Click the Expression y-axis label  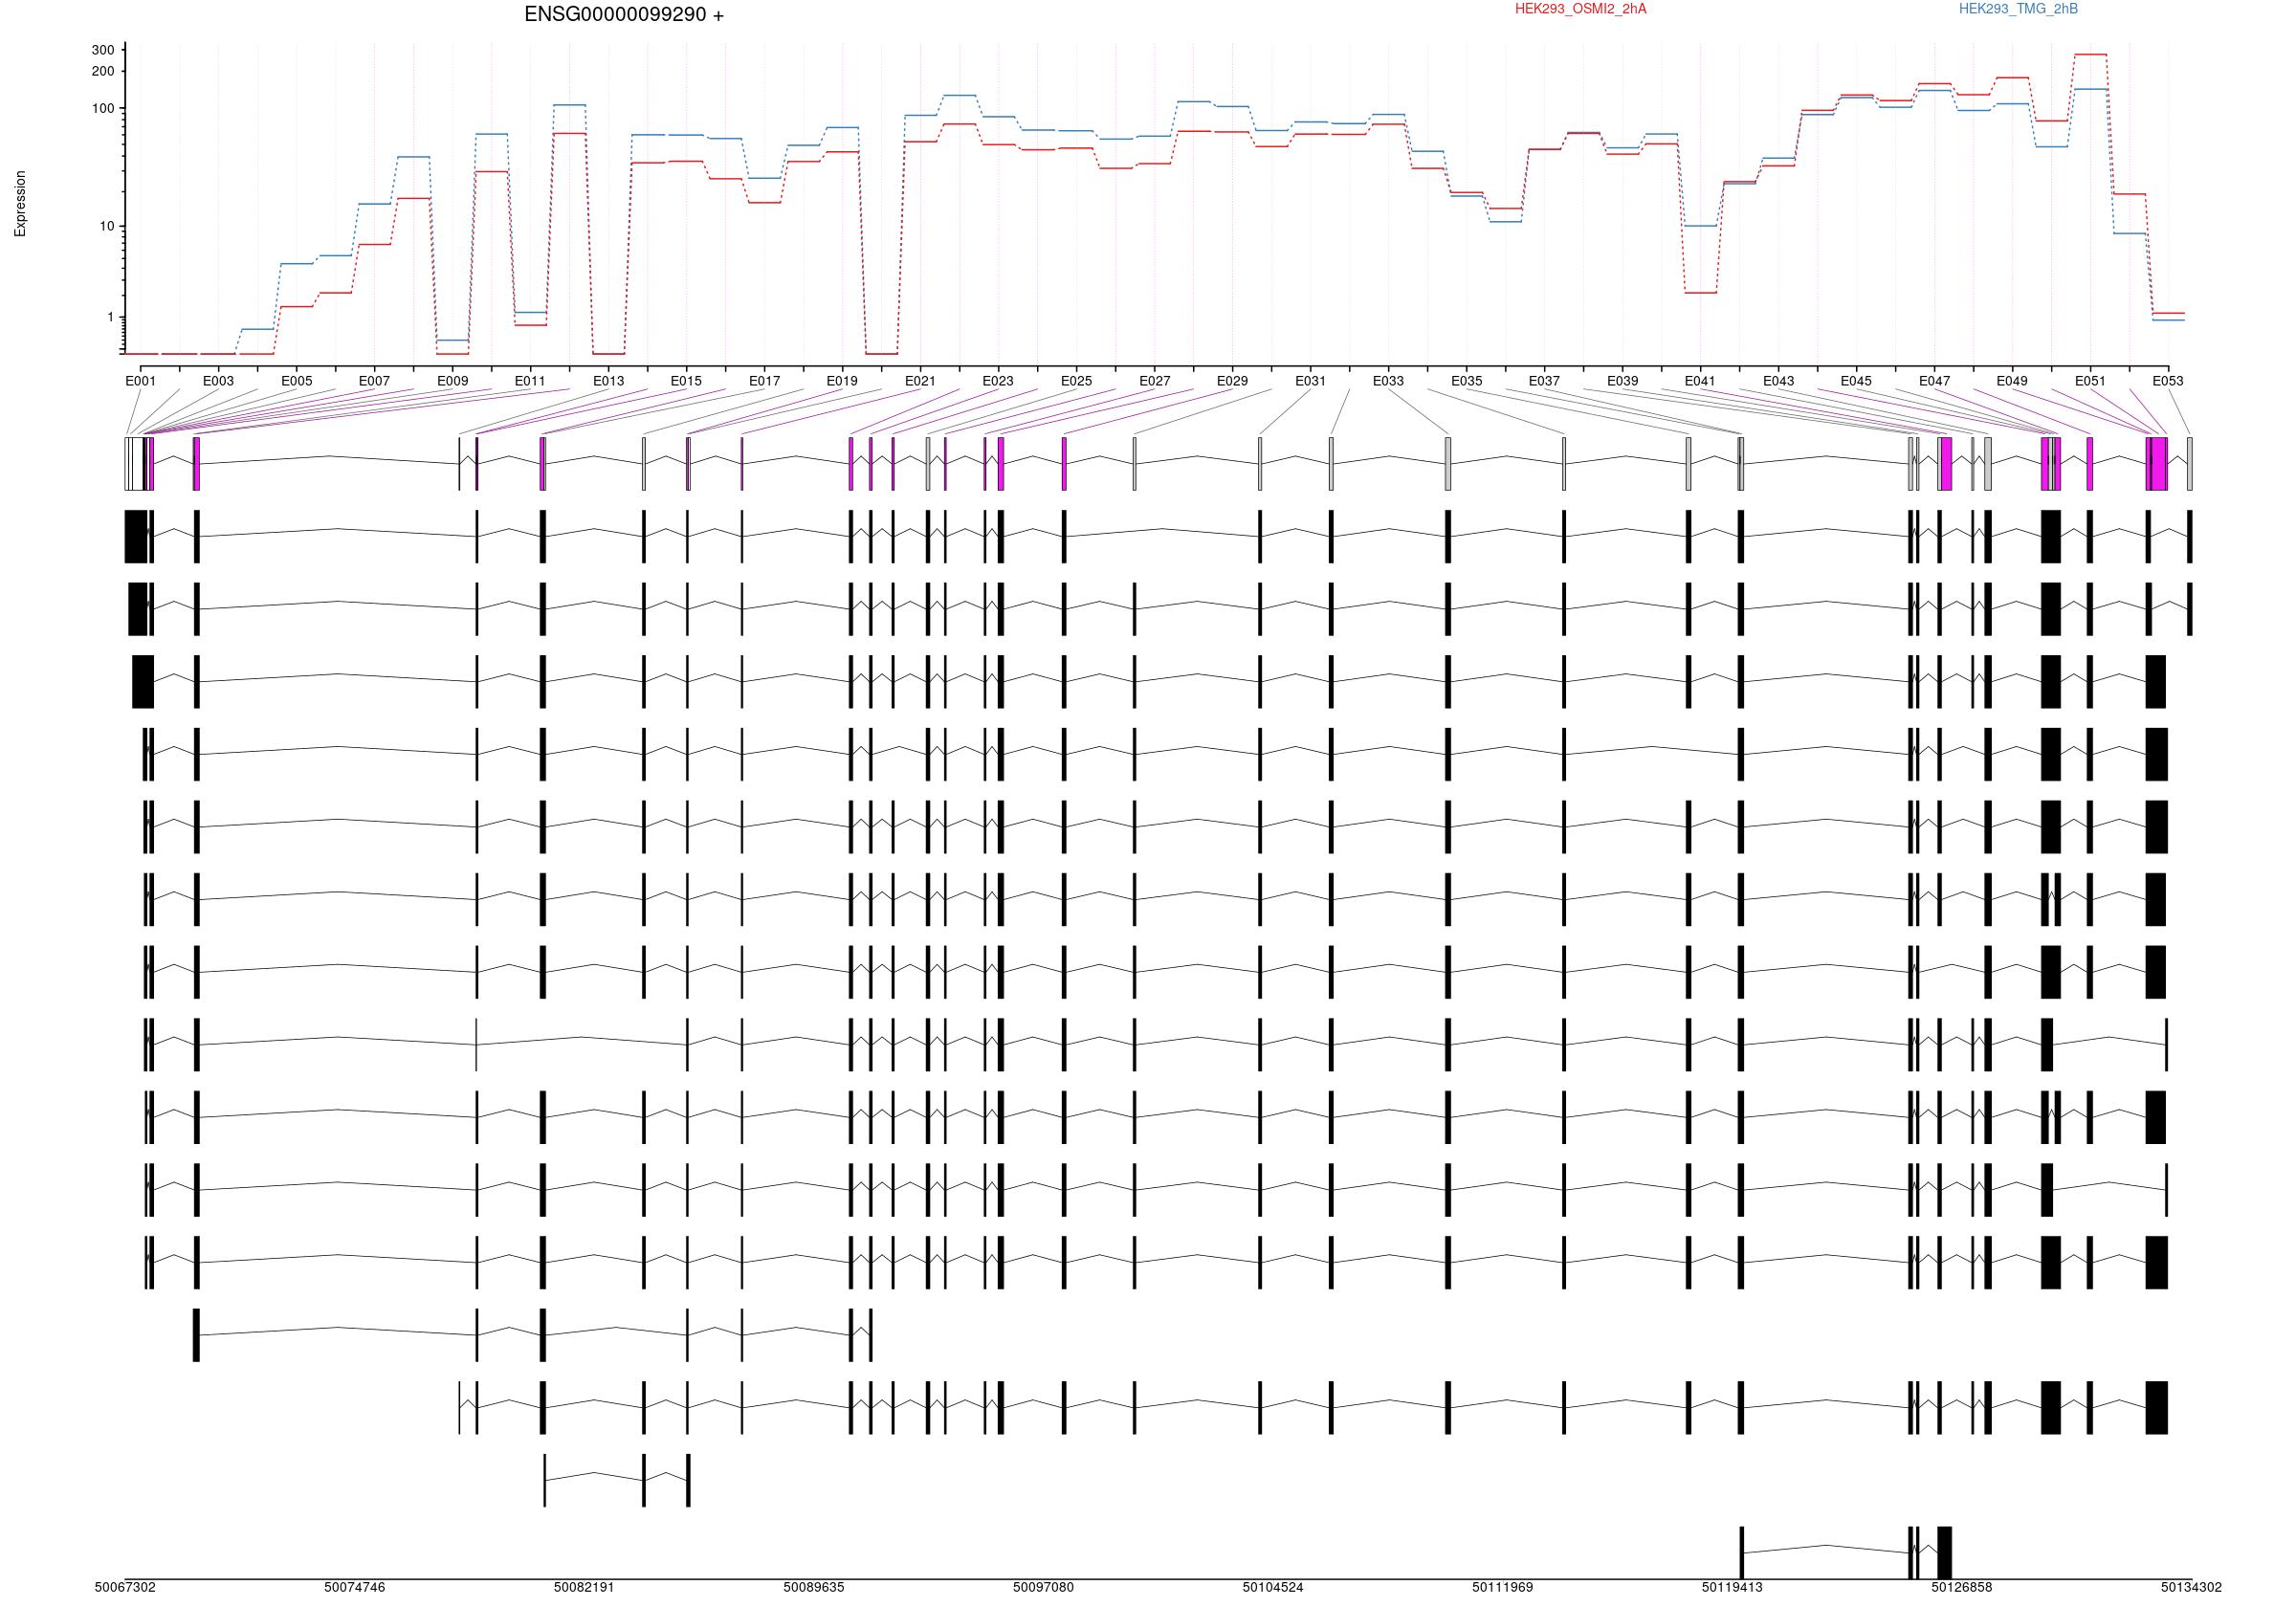20,204
